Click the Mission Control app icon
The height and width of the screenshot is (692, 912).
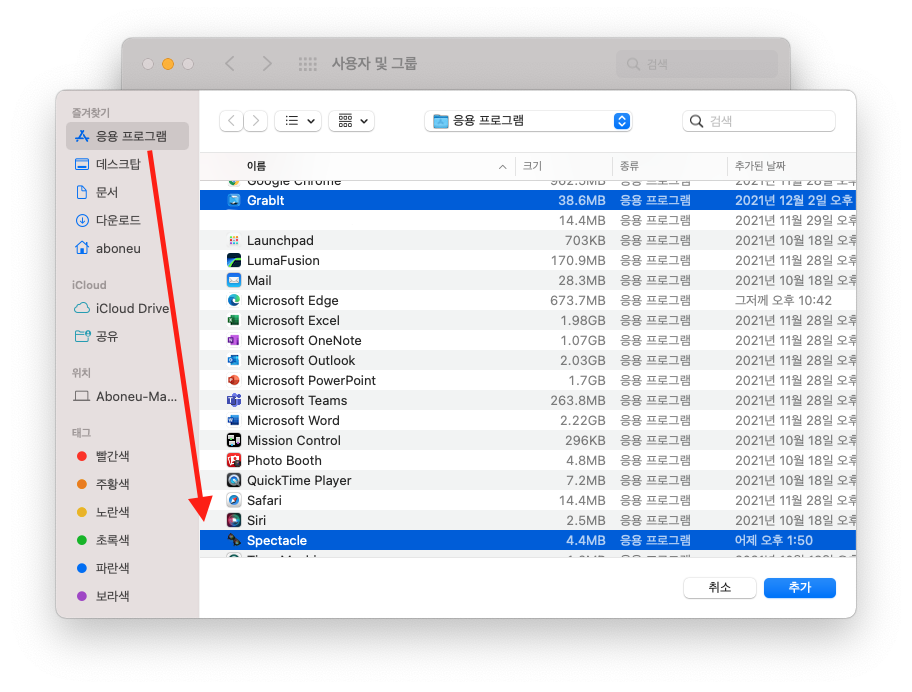234,440
